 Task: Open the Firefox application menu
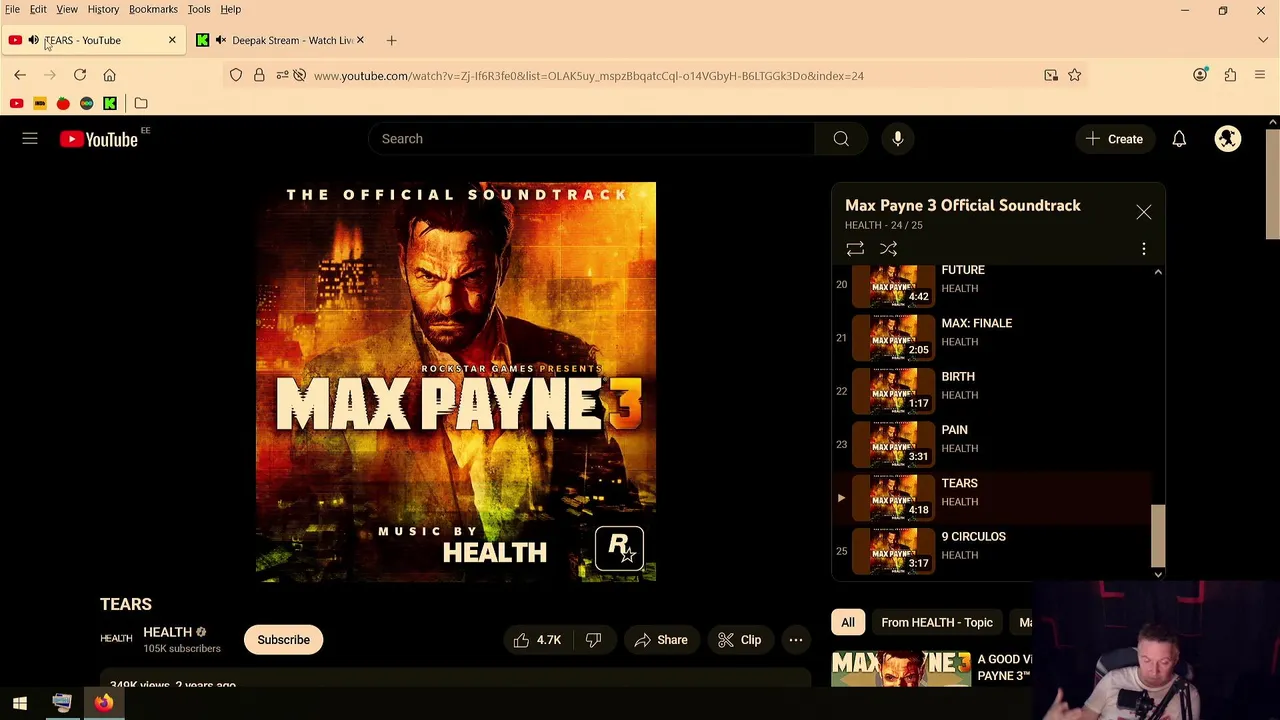click(1260, 75)
